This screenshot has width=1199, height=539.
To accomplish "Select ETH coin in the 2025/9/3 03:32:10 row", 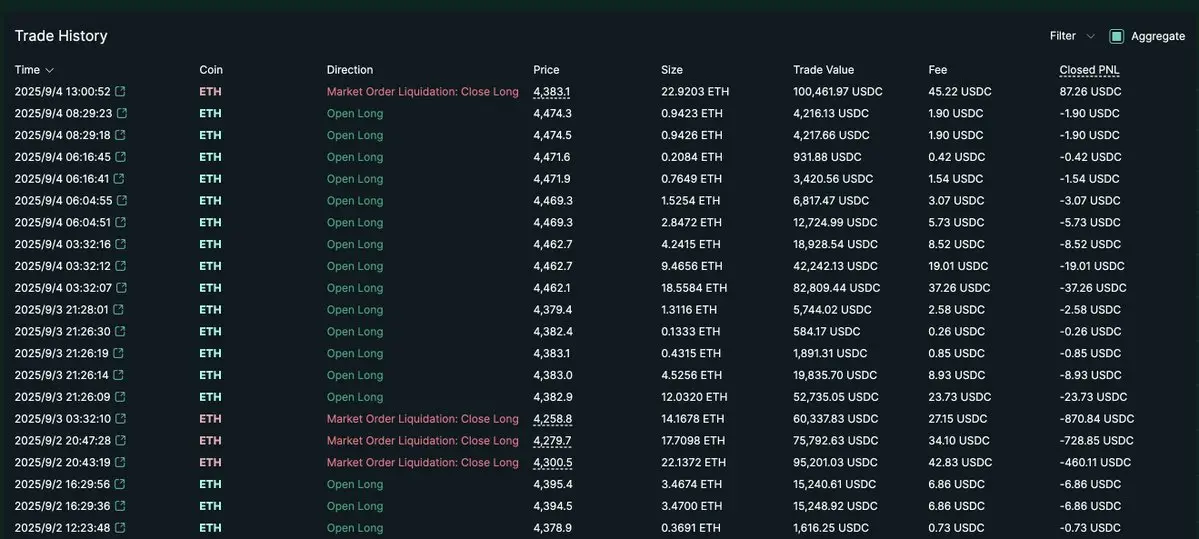I will (x=210, y=419).
